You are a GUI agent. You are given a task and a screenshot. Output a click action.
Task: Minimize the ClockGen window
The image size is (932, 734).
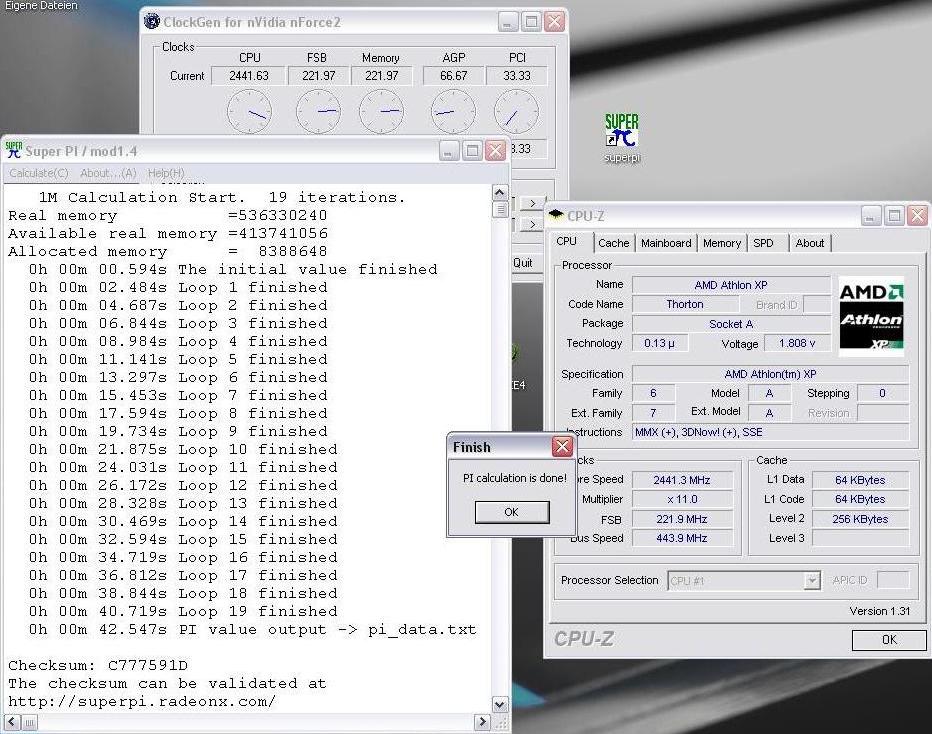(x=508, y=22)
